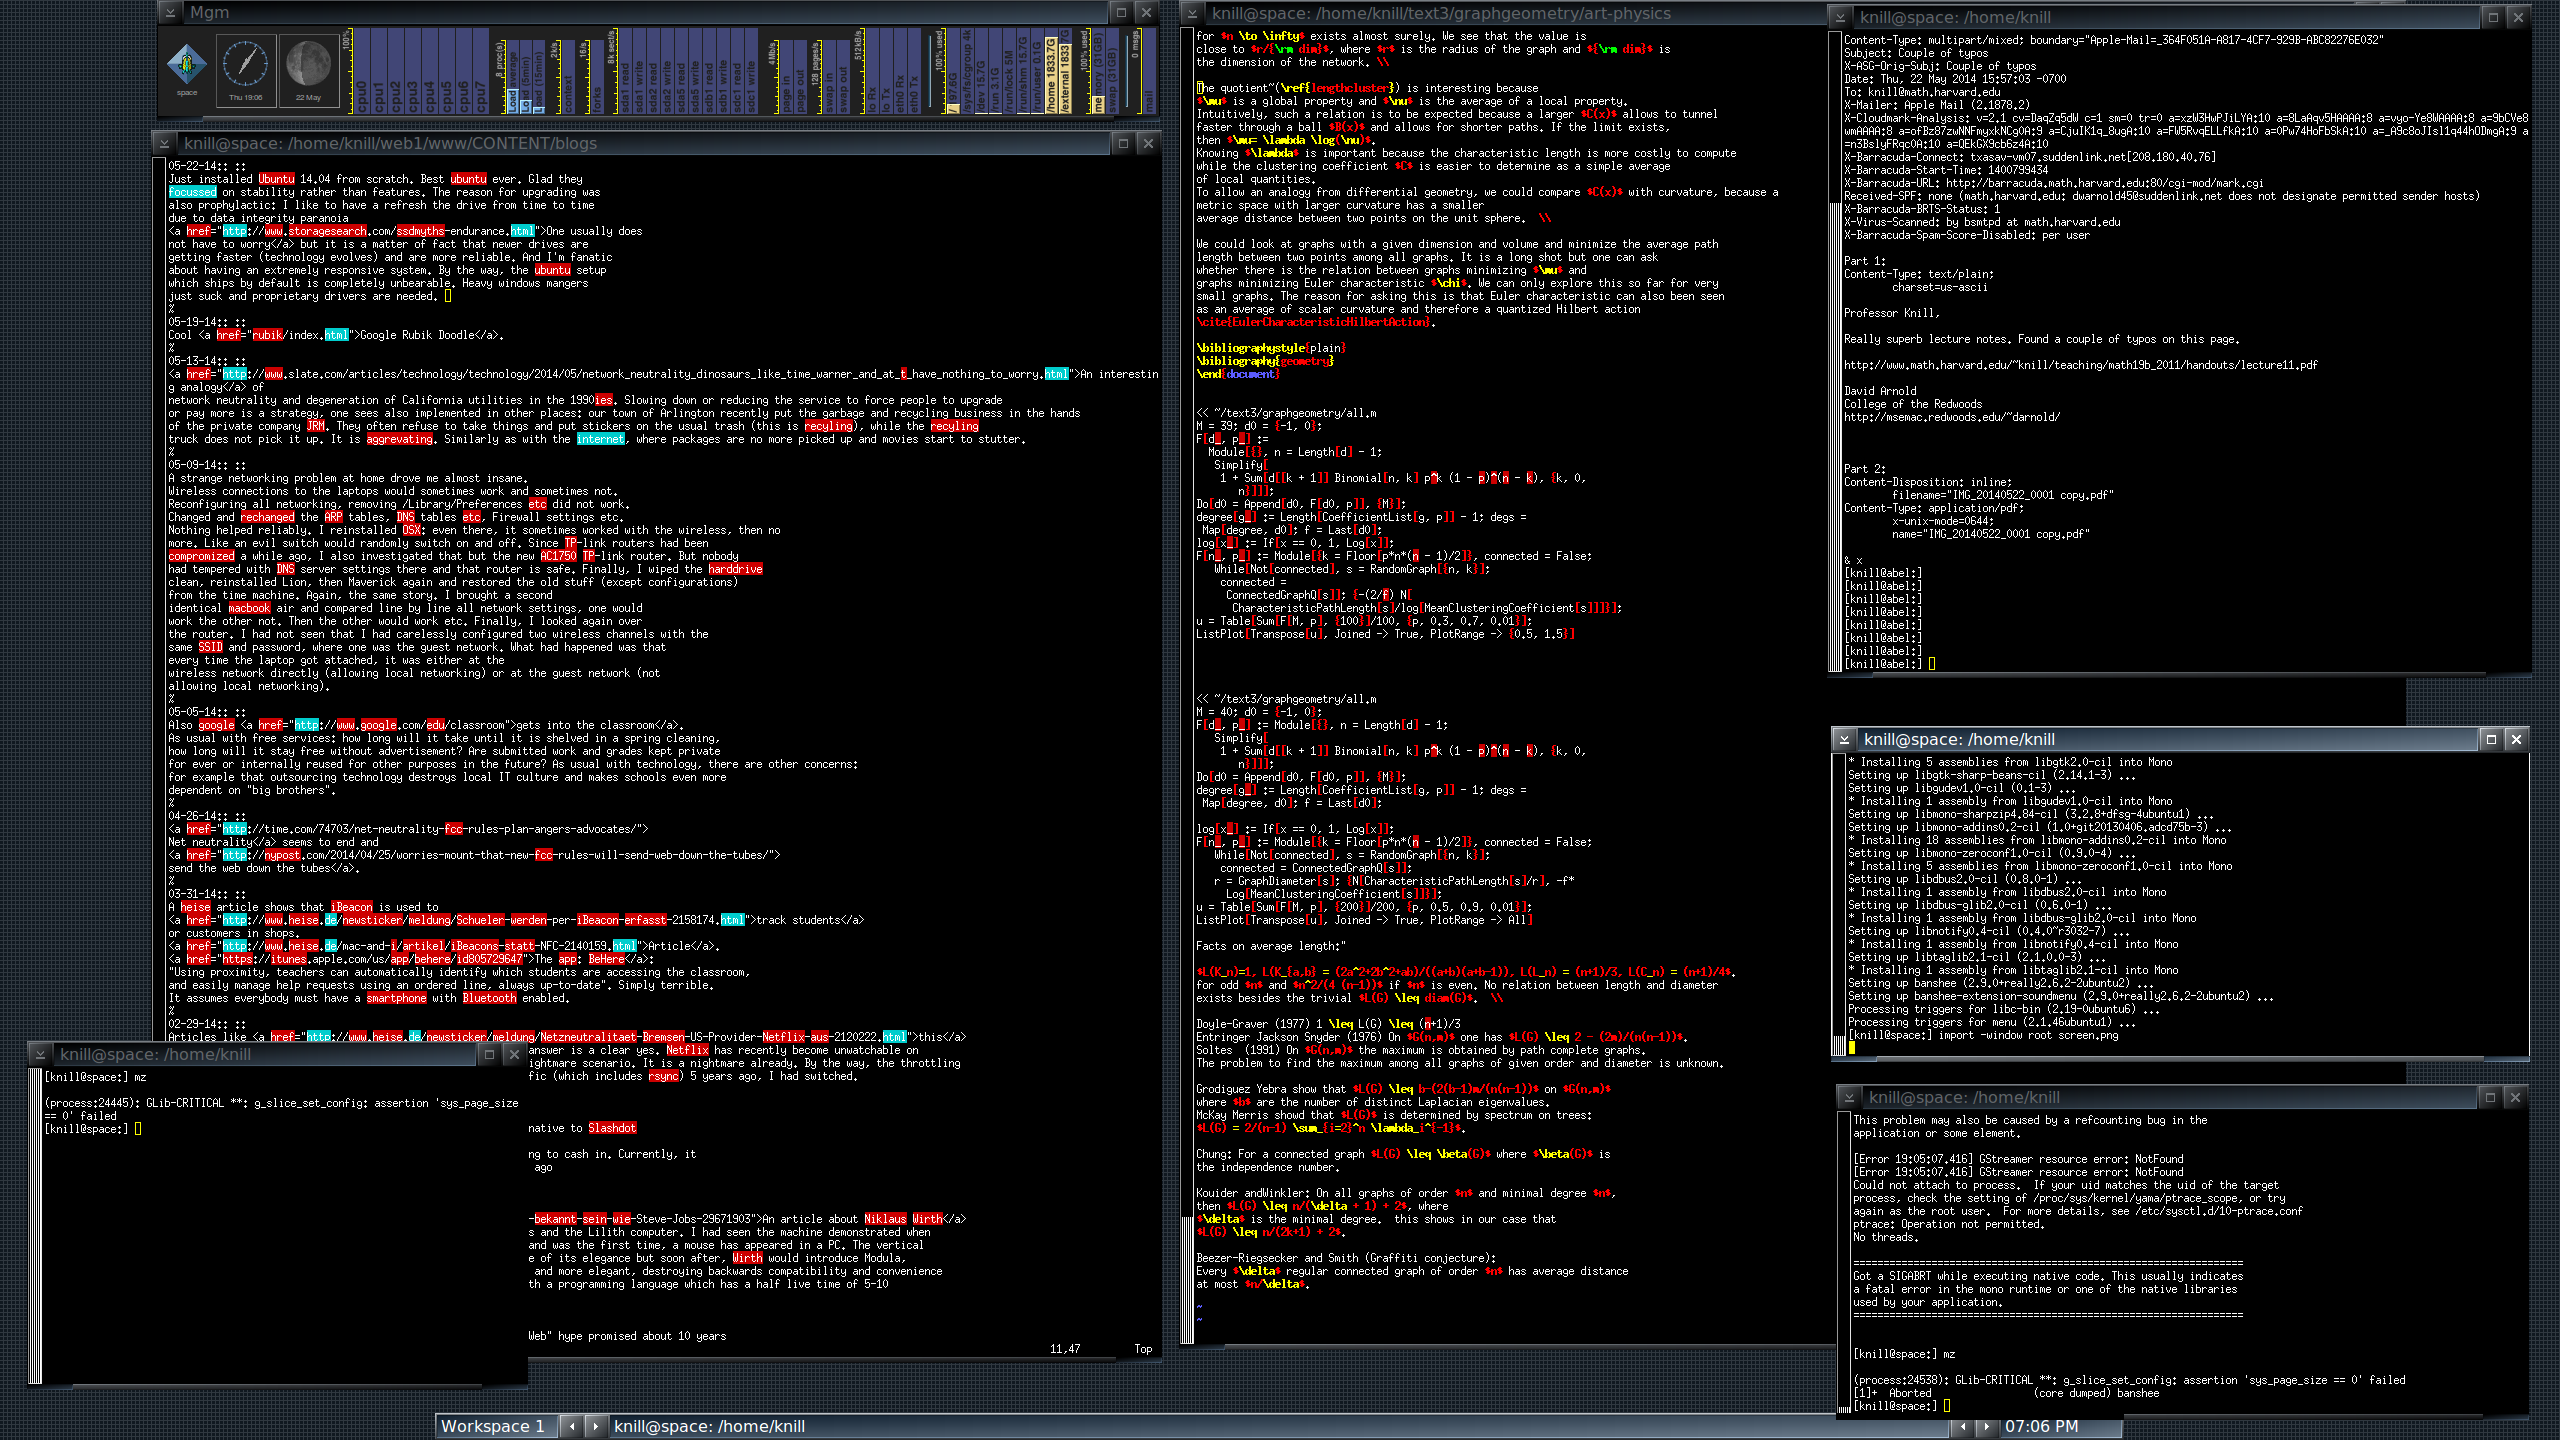Open window menu of the CONTENT/blogs terminal
Screen dimensions: 2560x1440
click(165, 144)
